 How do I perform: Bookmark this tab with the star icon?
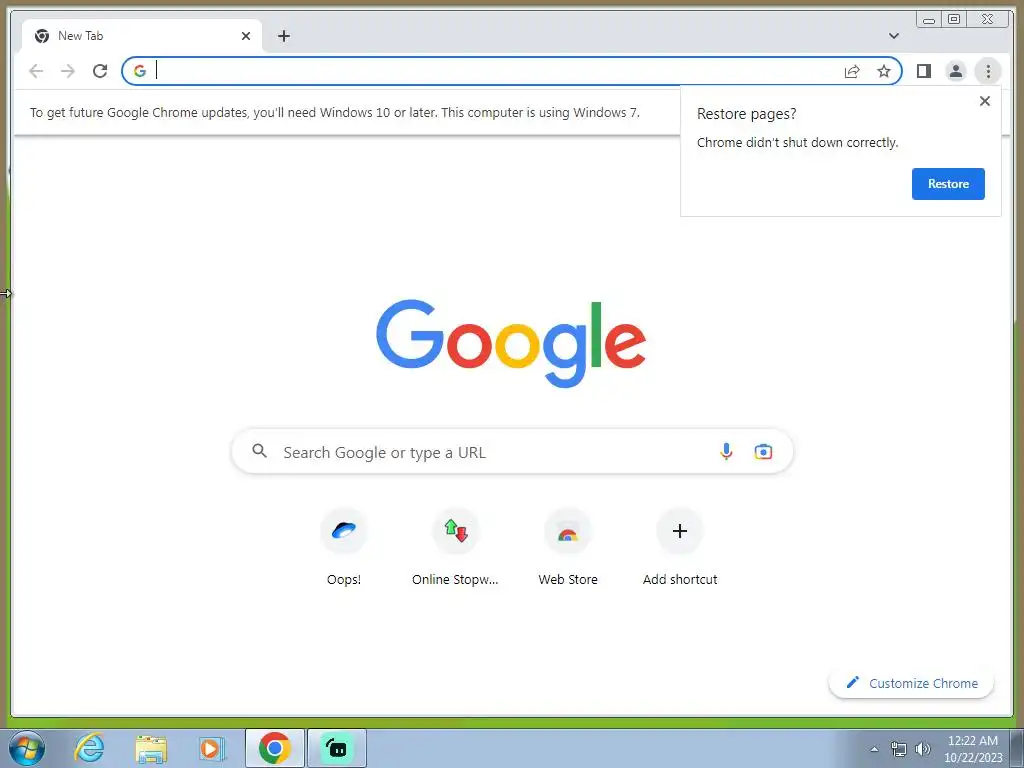coord(884,71)
